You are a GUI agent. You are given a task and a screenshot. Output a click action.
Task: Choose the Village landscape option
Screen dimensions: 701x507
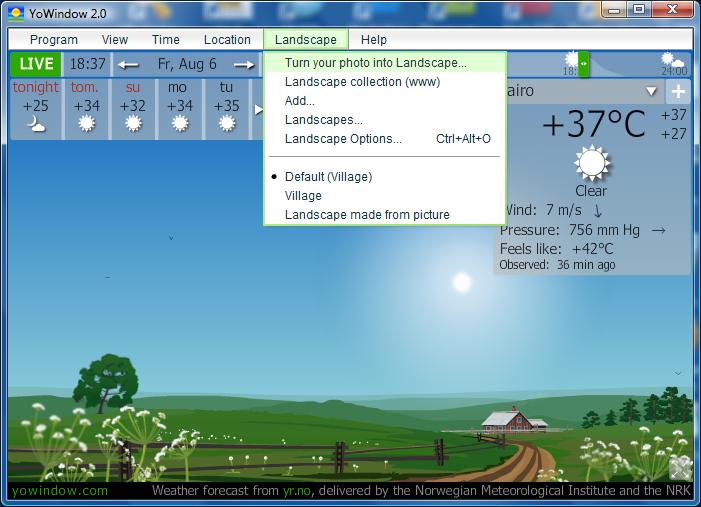303,196
